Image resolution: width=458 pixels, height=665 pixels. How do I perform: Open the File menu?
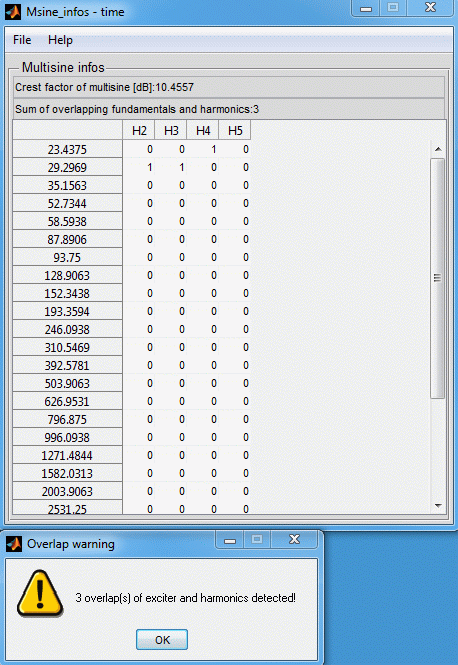point(22,40)
